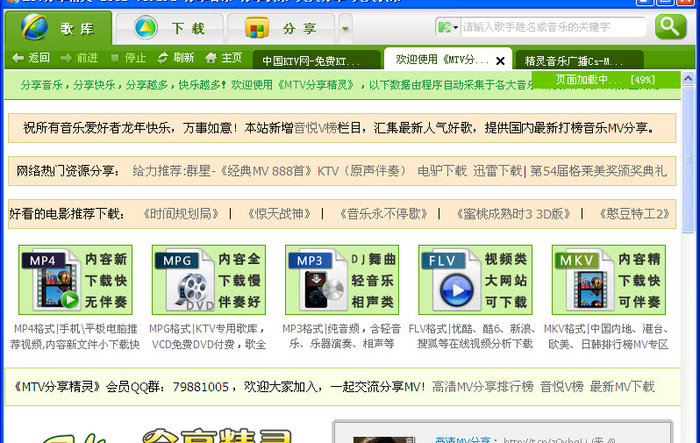
Task: Click the 页面加载中 [49%] loading progress indicator
Action: 605,80
